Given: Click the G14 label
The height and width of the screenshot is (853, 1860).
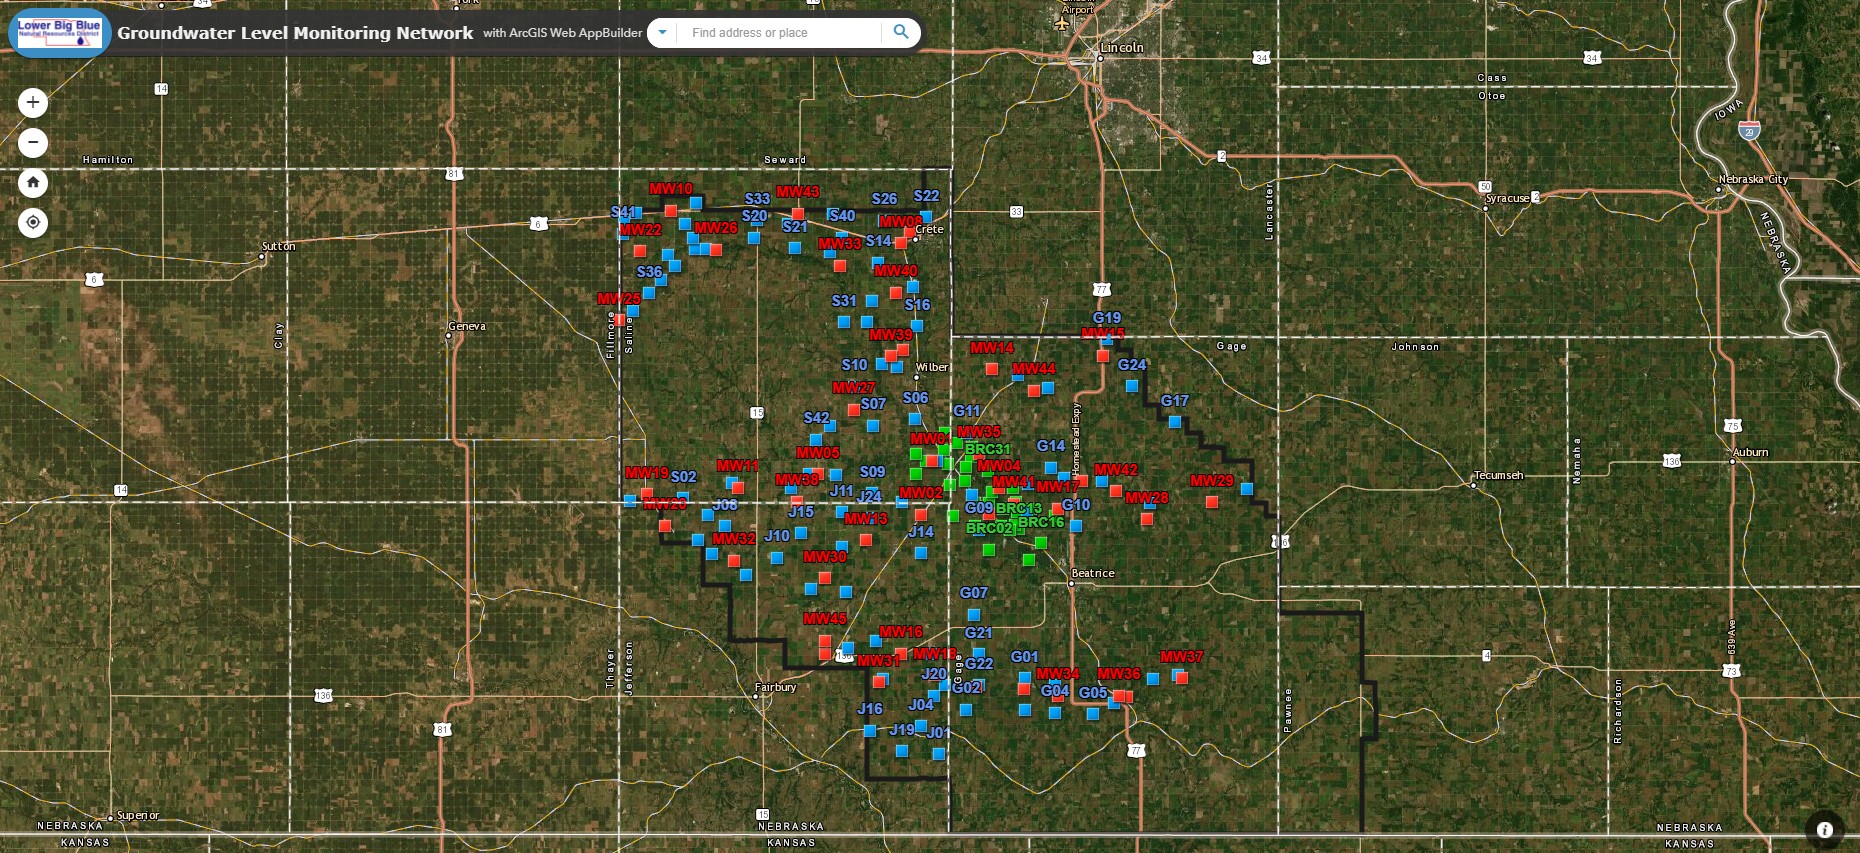Looking at the screenshot, I should (x=1051, y=446).
